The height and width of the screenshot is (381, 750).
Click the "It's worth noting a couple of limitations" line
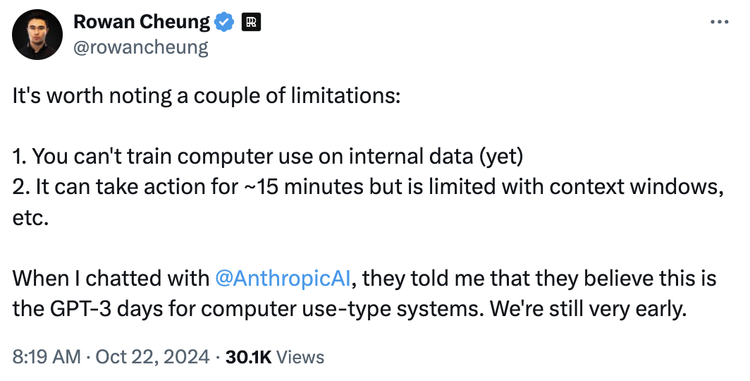[x=206, y=96]
